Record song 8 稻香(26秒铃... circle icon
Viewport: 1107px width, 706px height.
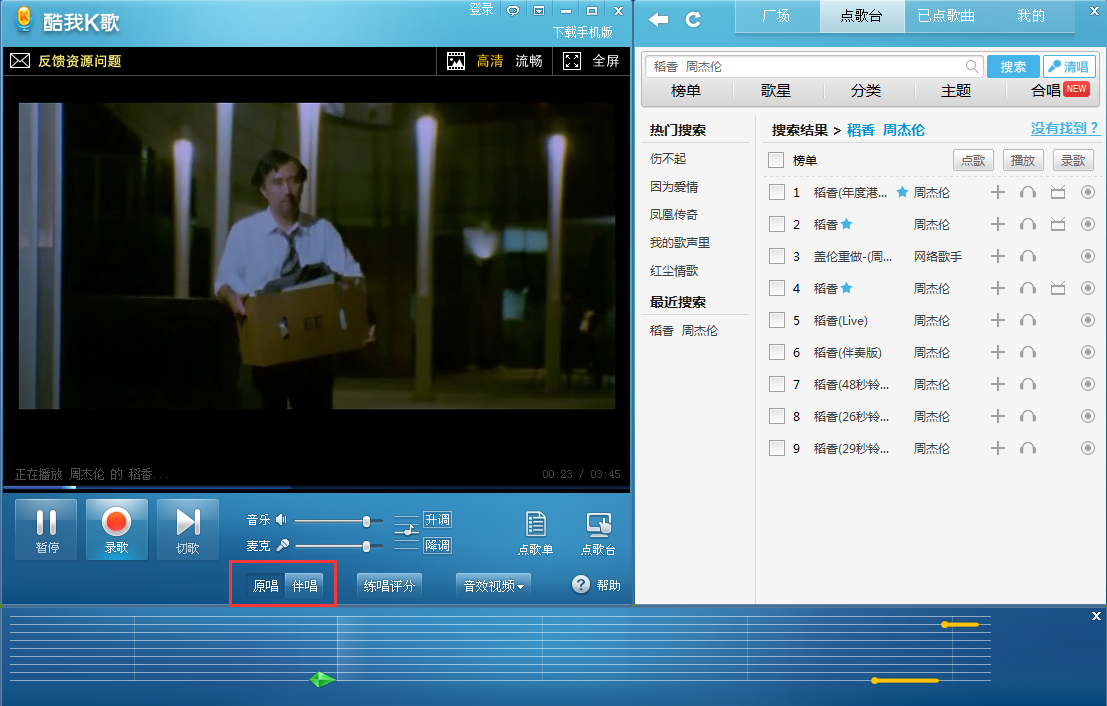coord(1088,416)
